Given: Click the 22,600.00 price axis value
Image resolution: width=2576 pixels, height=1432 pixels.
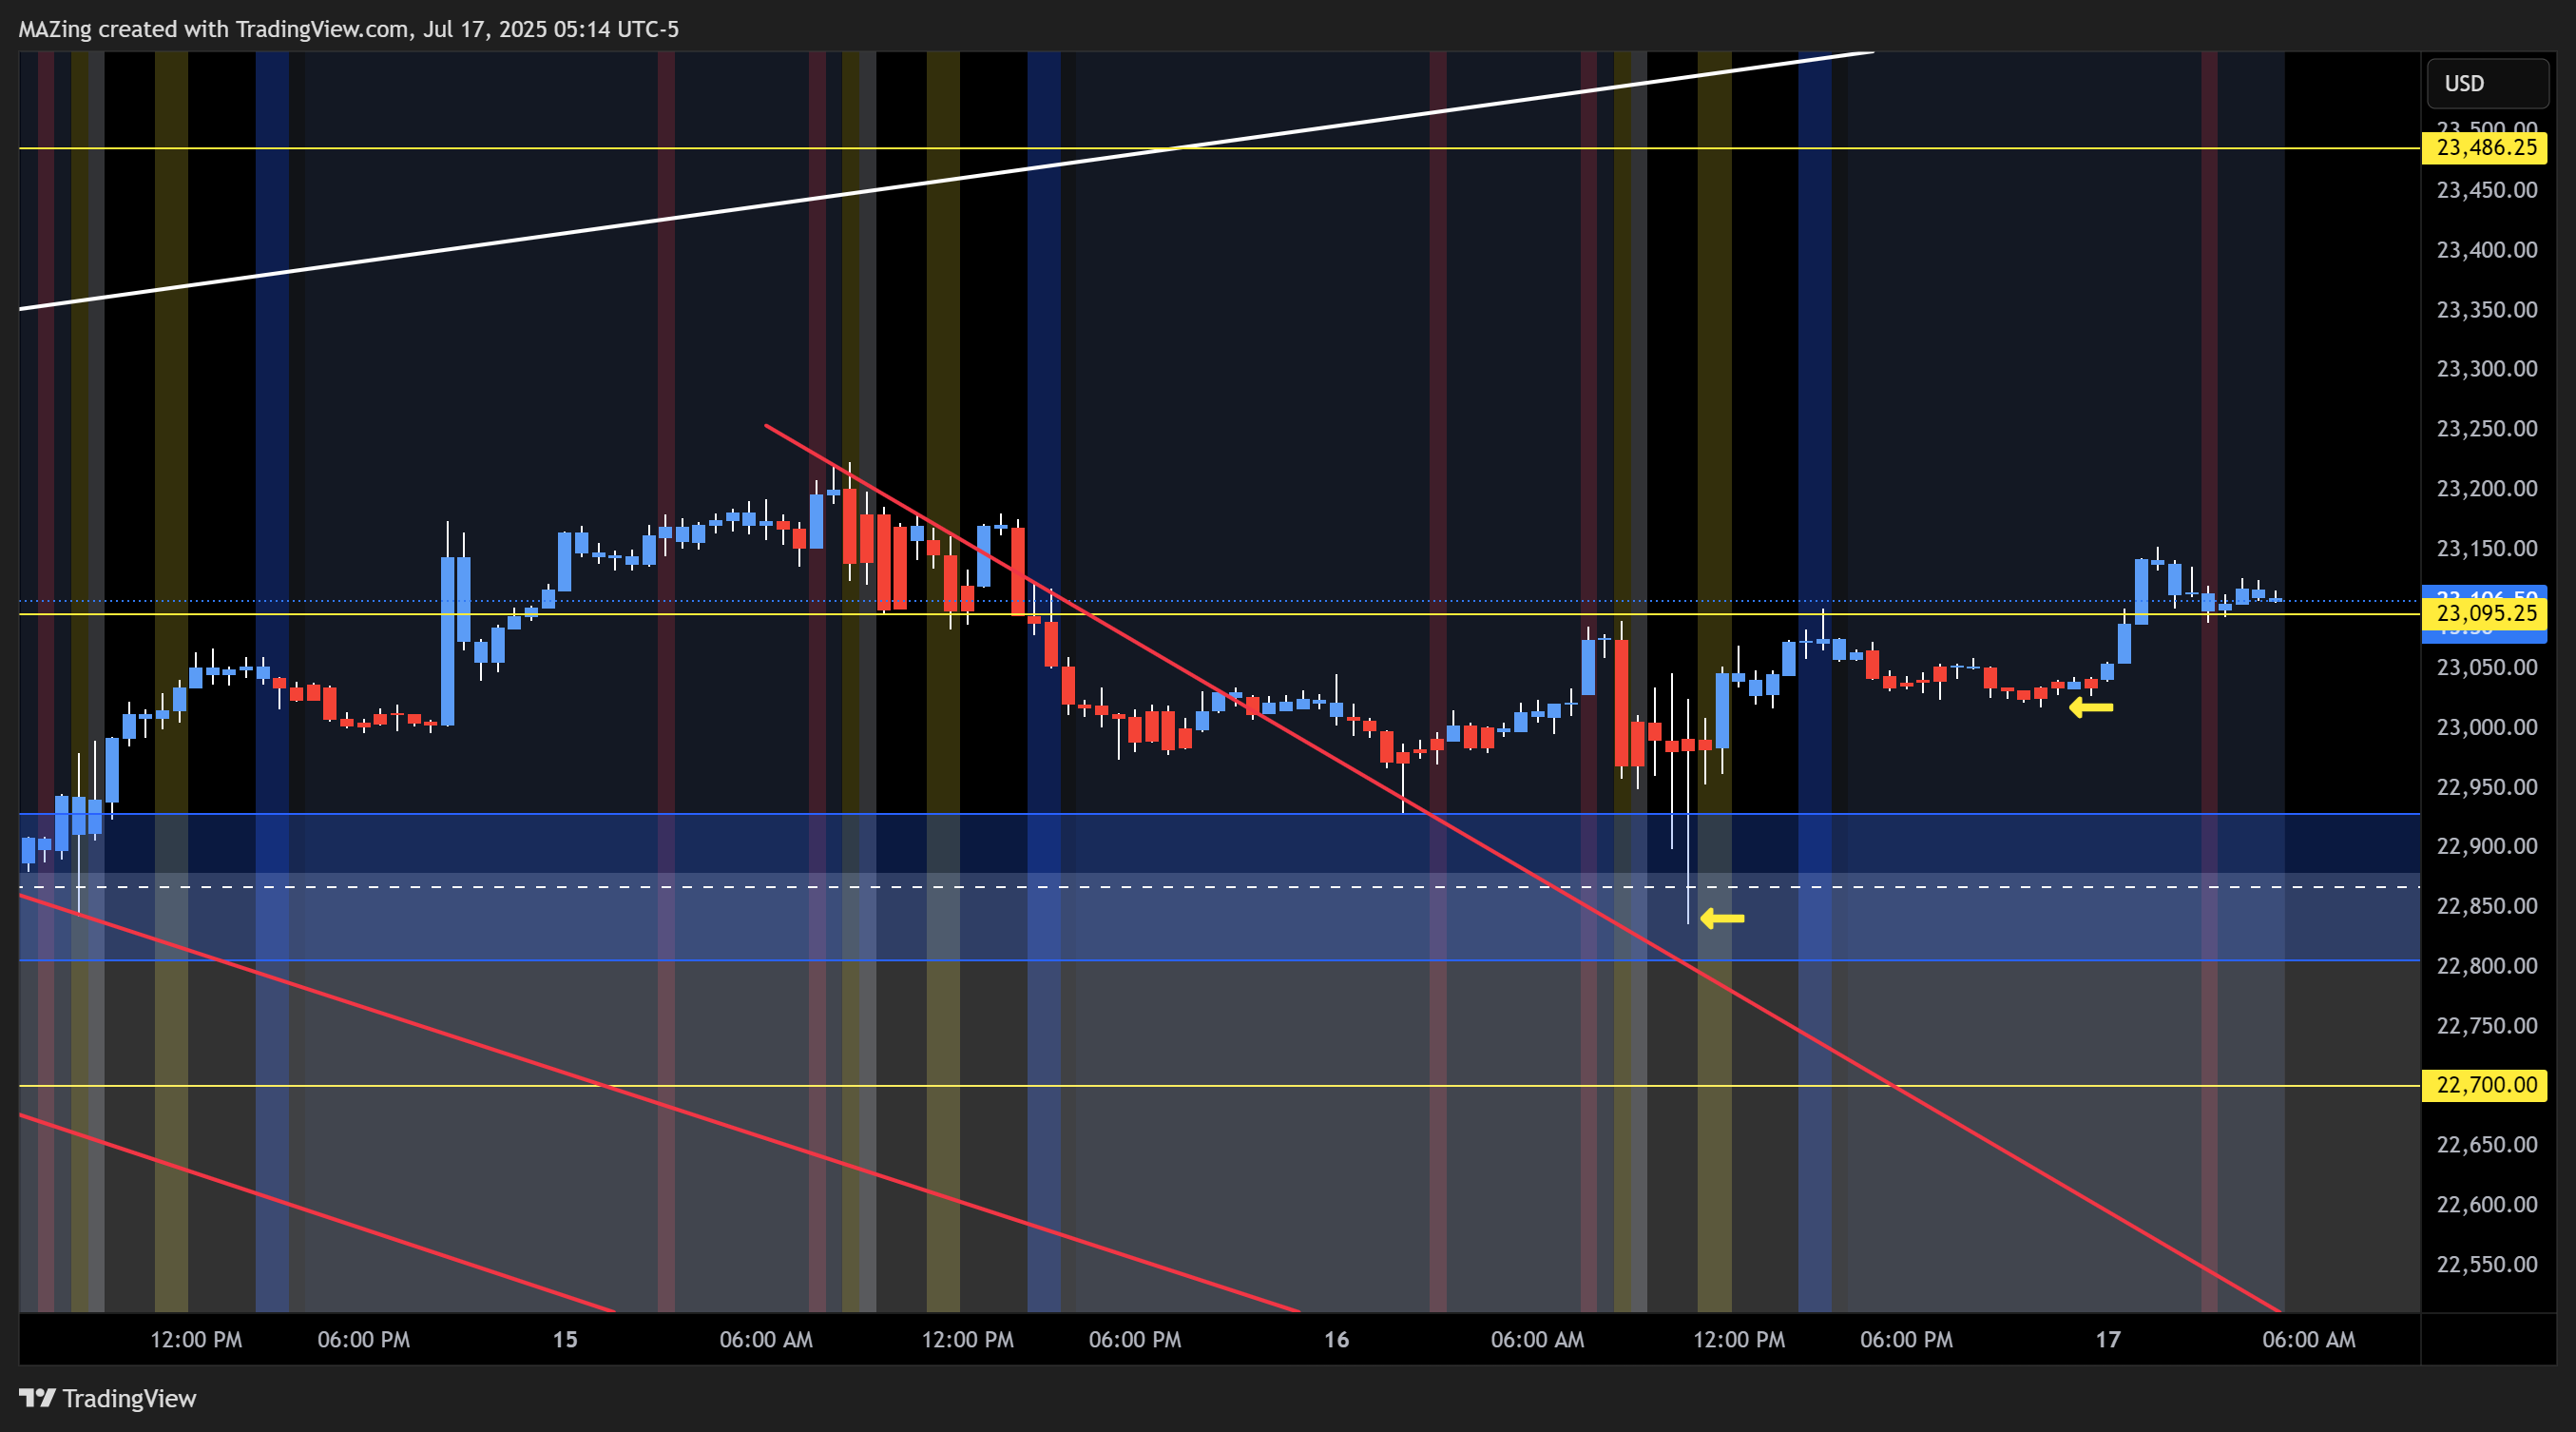Looking at the screenshot, I should click(x=2486, y=1205).
